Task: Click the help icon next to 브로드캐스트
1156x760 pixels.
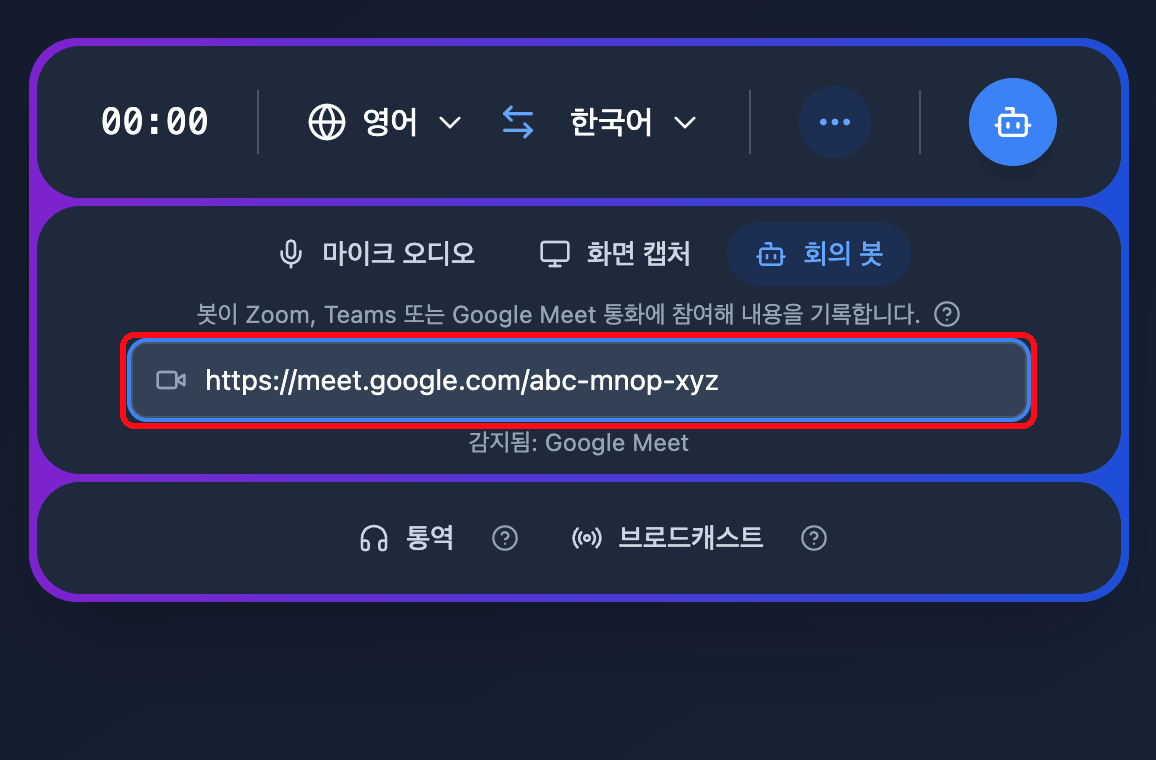Action: click(814, 538)
